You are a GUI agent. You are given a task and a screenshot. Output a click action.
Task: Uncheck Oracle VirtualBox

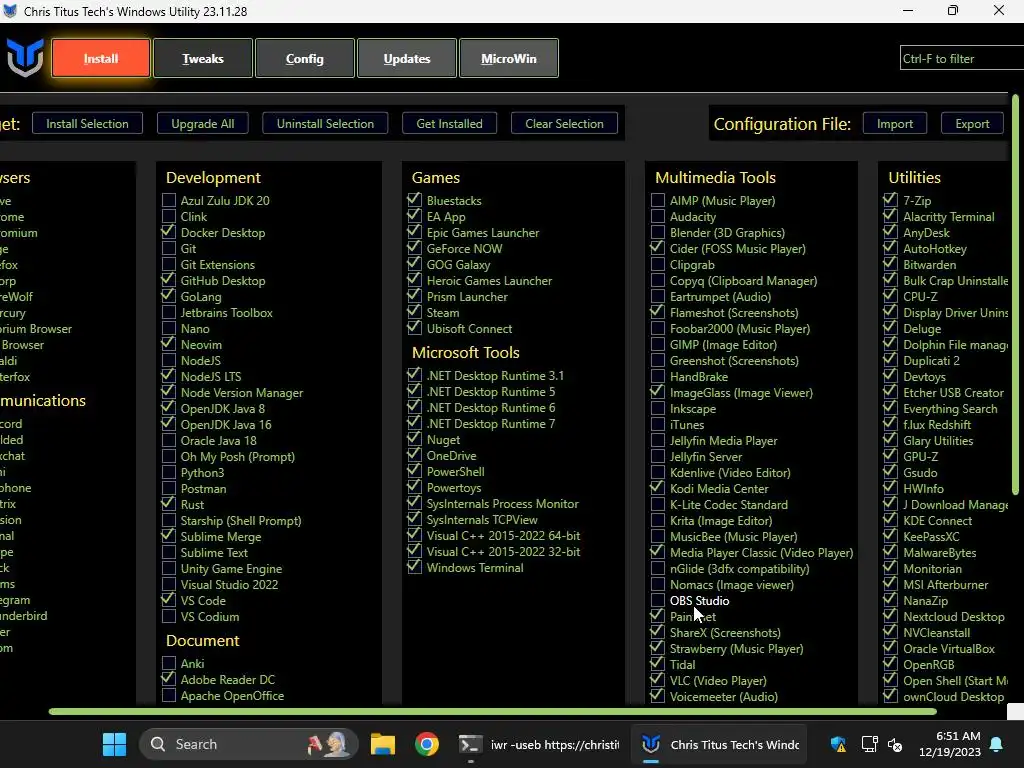click(890, 648)
